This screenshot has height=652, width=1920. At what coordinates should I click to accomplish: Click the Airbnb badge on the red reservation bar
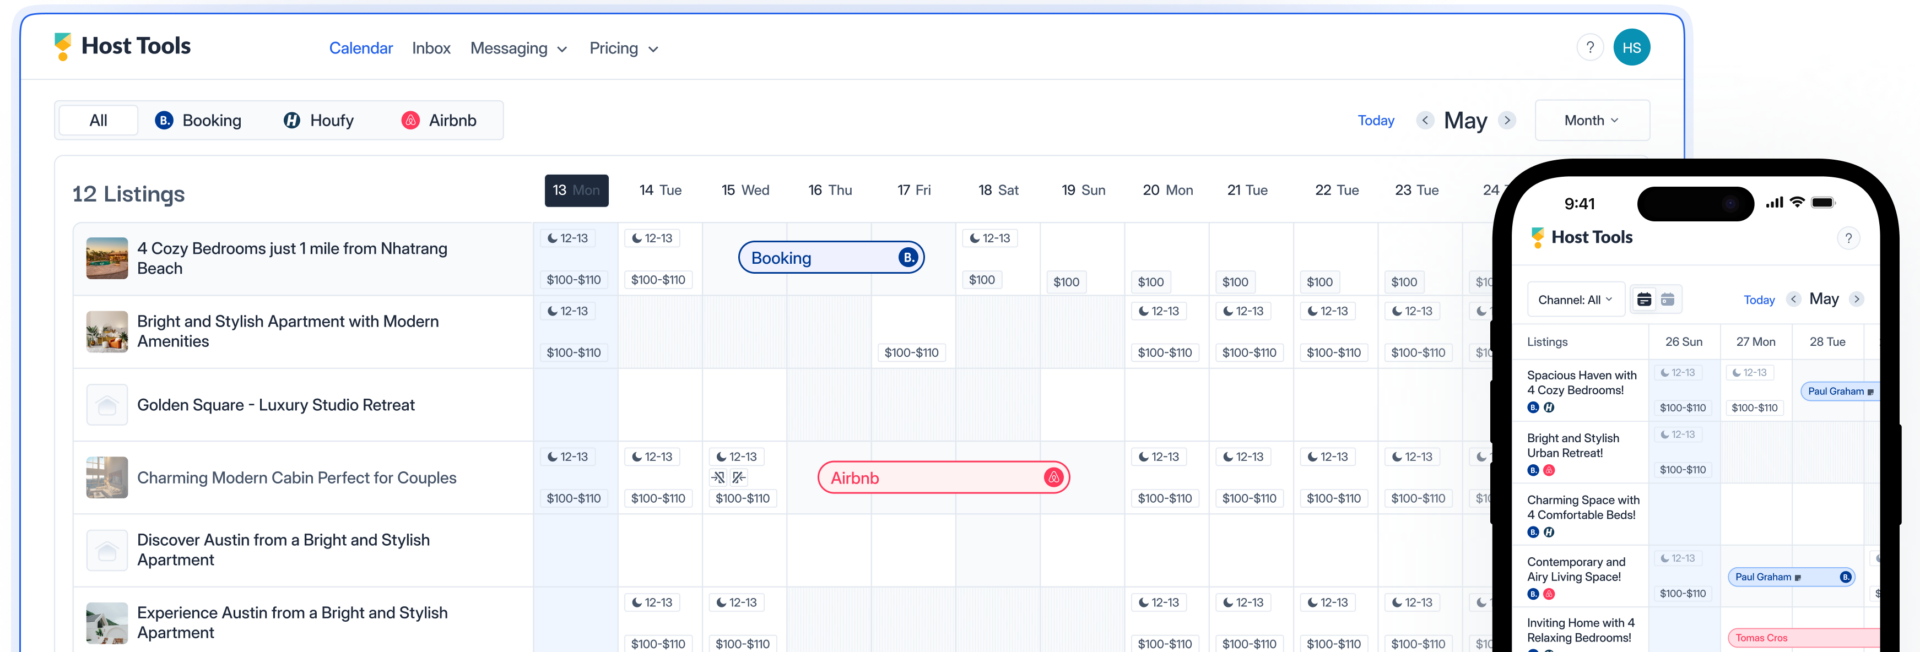tap(1053, 478)
